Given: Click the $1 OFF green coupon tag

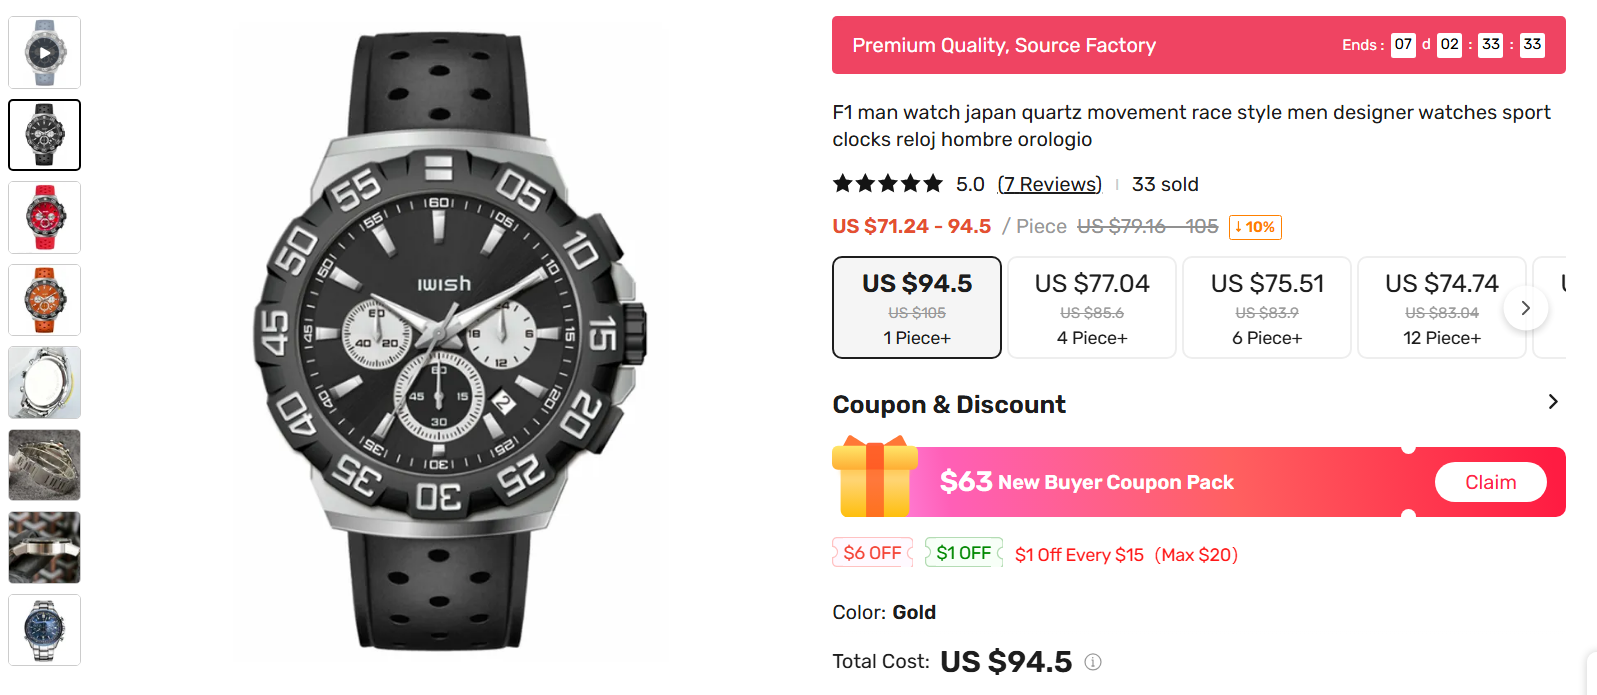Looking at the screenshot, I should pos(964,553).
